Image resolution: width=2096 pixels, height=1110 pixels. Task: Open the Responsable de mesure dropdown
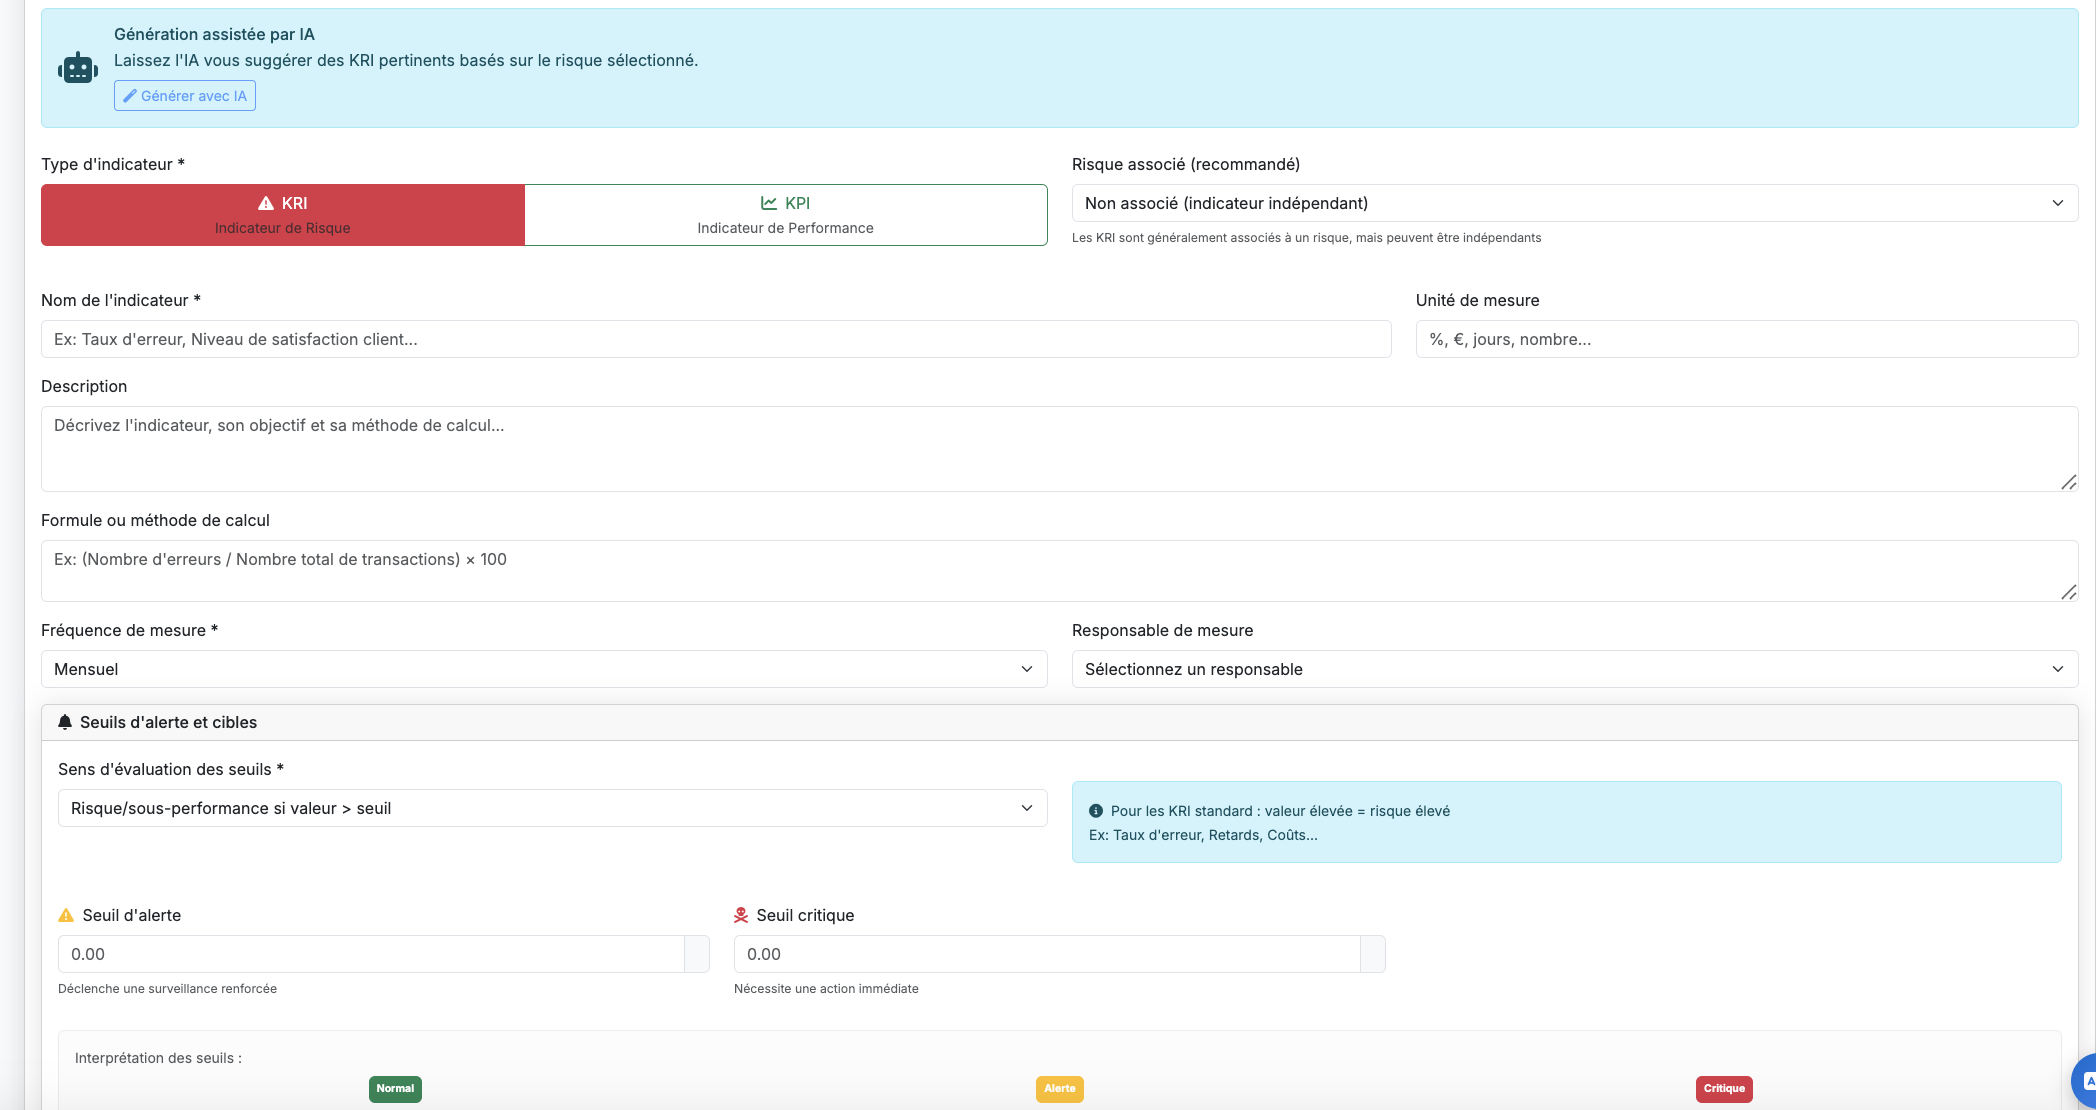tap(1574, 669)
